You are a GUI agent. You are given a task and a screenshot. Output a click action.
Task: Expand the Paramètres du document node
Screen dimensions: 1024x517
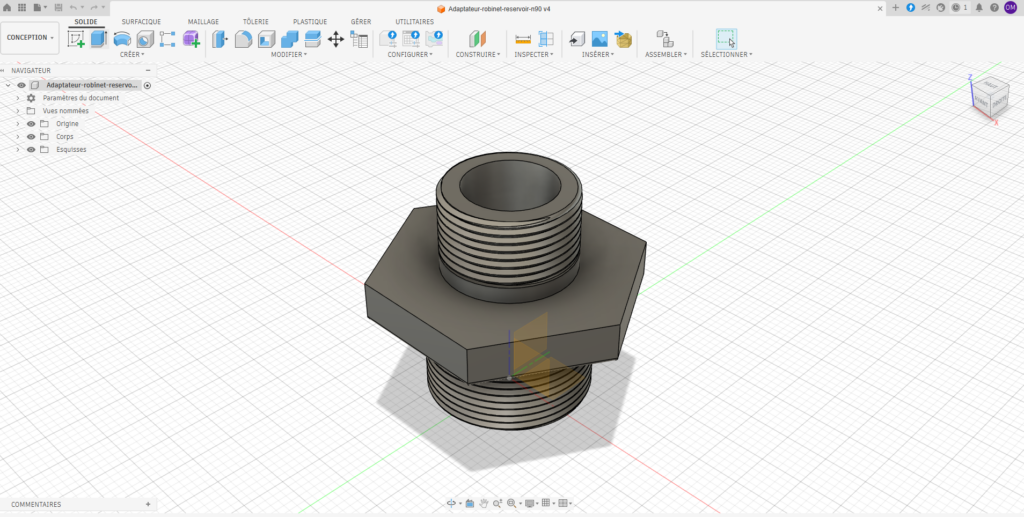coord(18,98)
